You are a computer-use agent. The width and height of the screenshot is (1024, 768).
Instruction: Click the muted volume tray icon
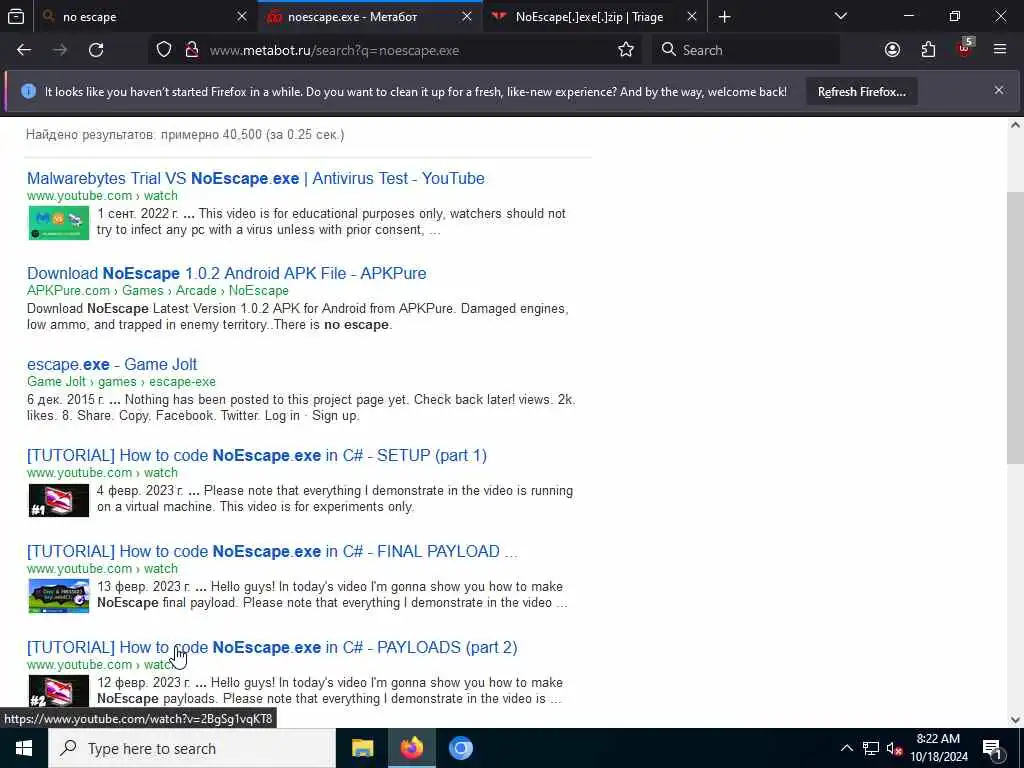[x=894, y=748]
